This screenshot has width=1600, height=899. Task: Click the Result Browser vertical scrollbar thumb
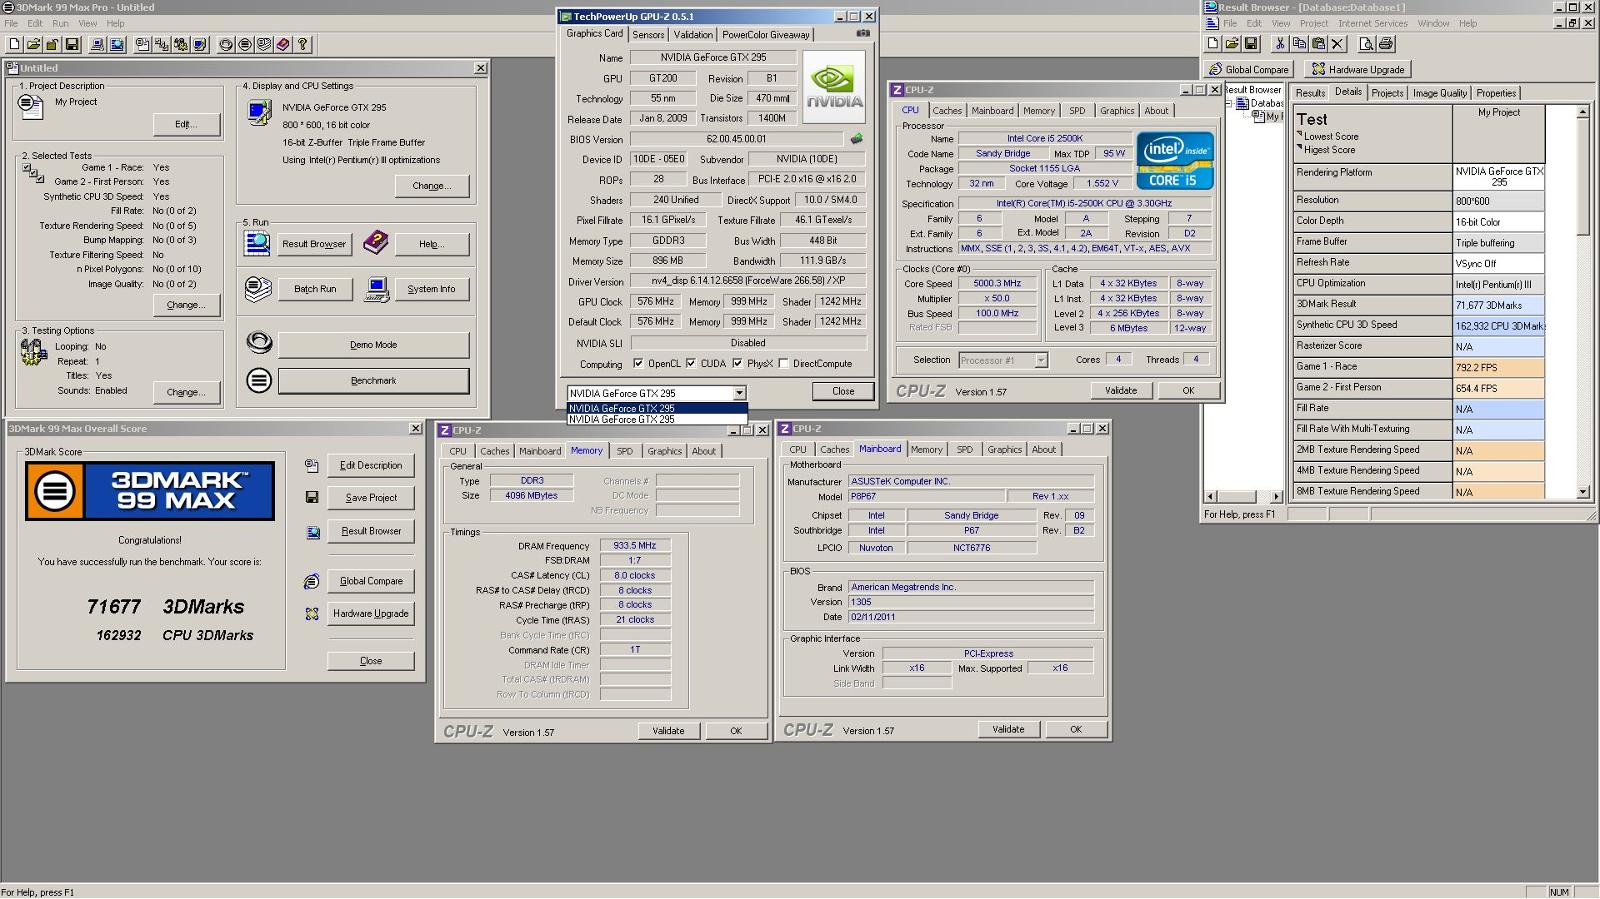point(1583,177)
